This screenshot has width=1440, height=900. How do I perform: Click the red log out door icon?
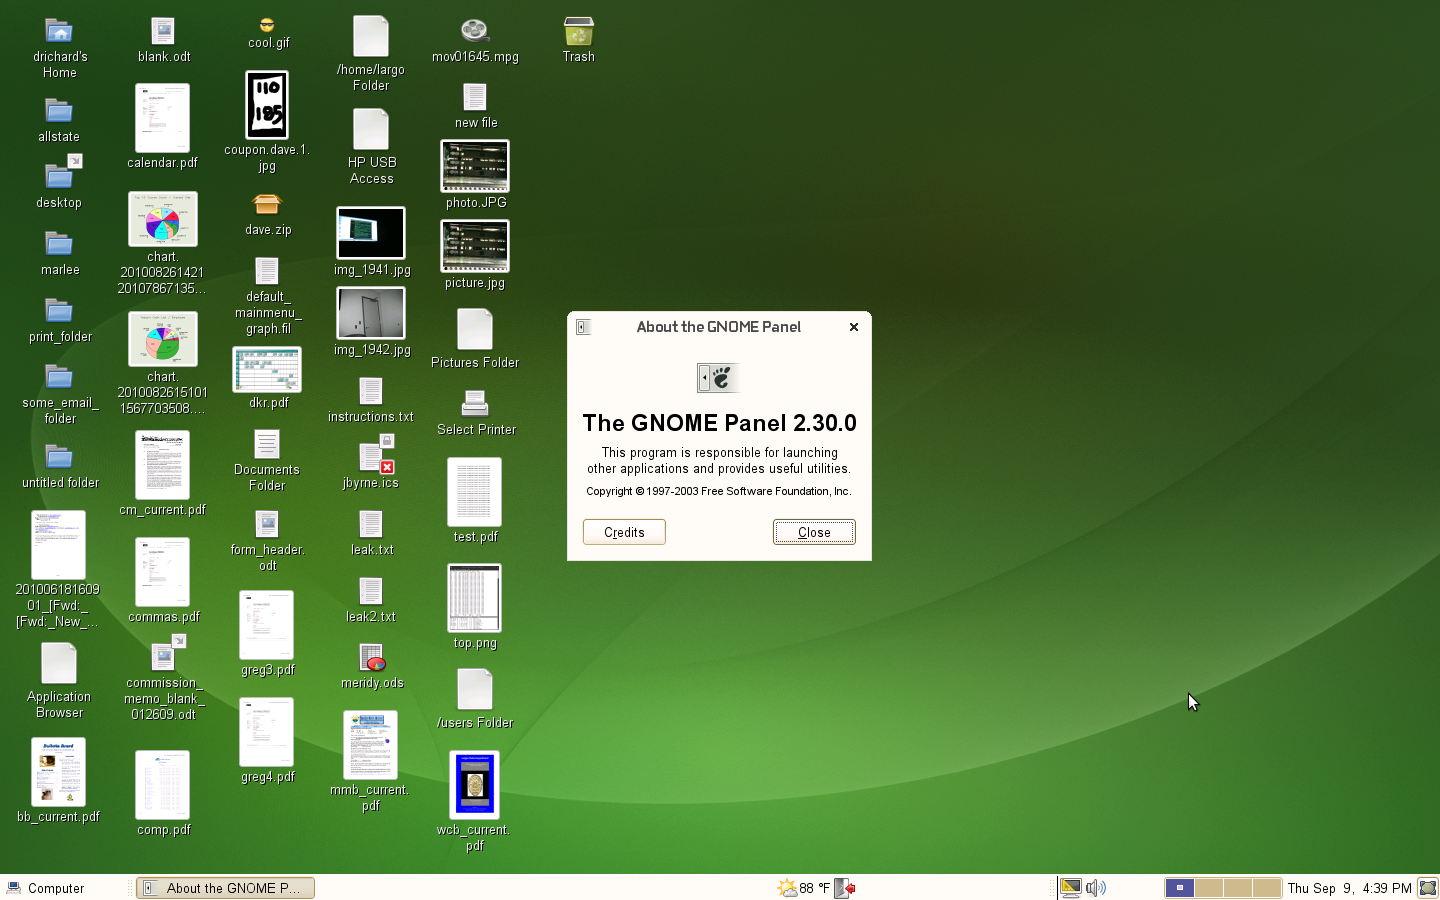point(843,888)
